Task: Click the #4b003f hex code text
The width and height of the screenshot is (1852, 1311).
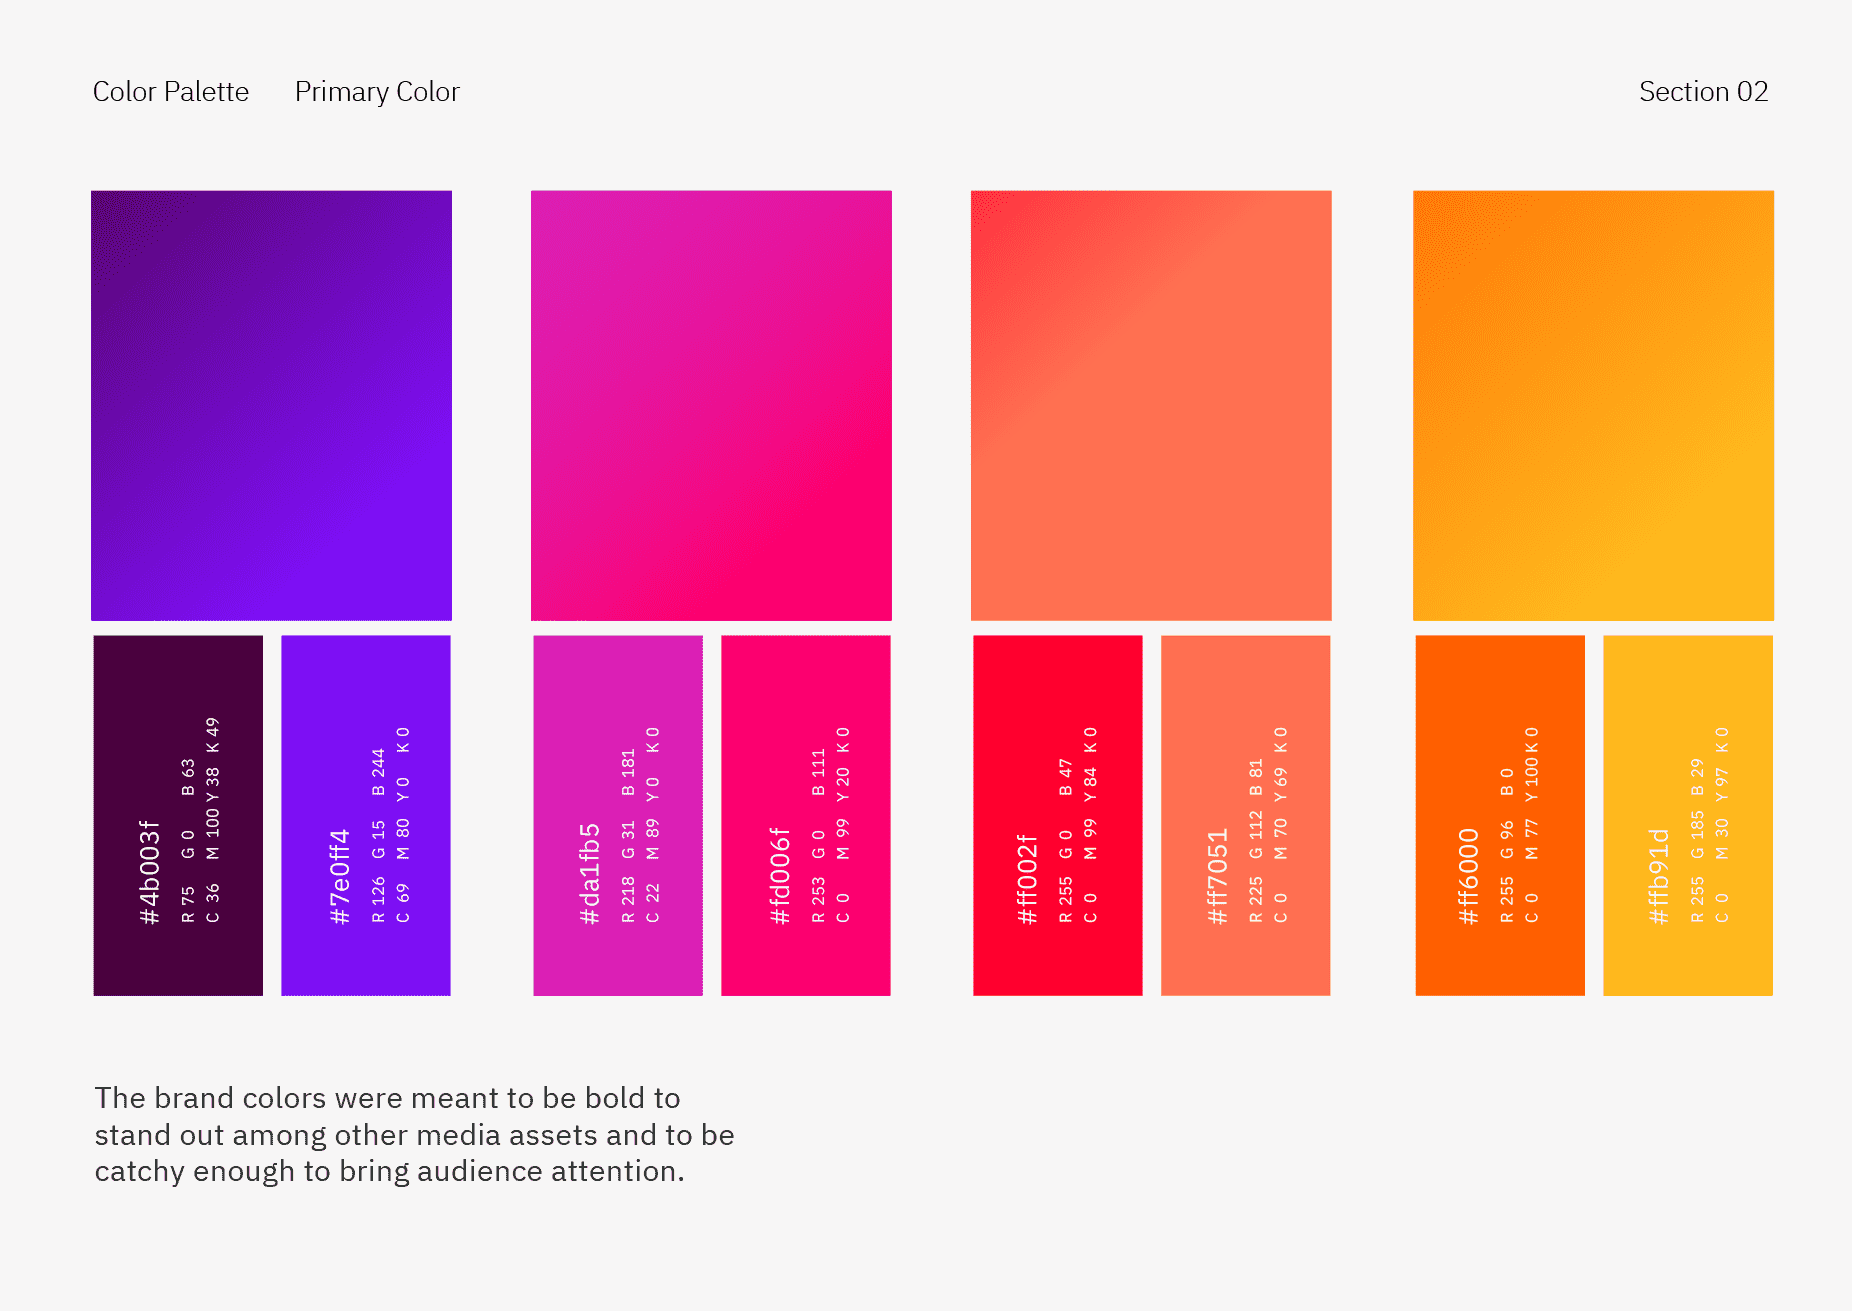Action: coord(149,872)
